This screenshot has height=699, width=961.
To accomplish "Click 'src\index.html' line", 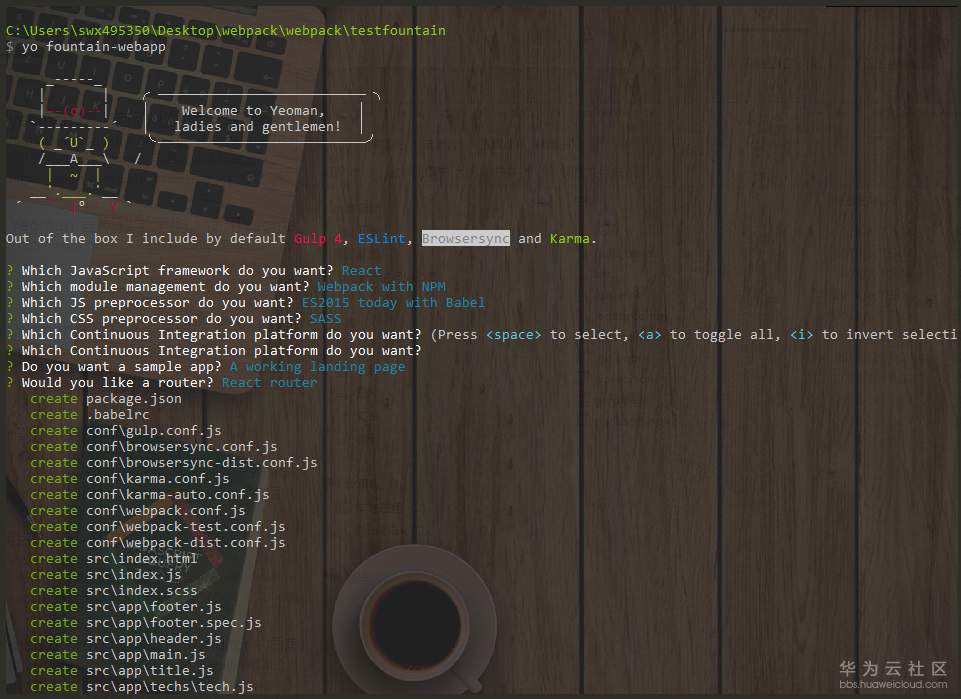I will click(142, 559).
